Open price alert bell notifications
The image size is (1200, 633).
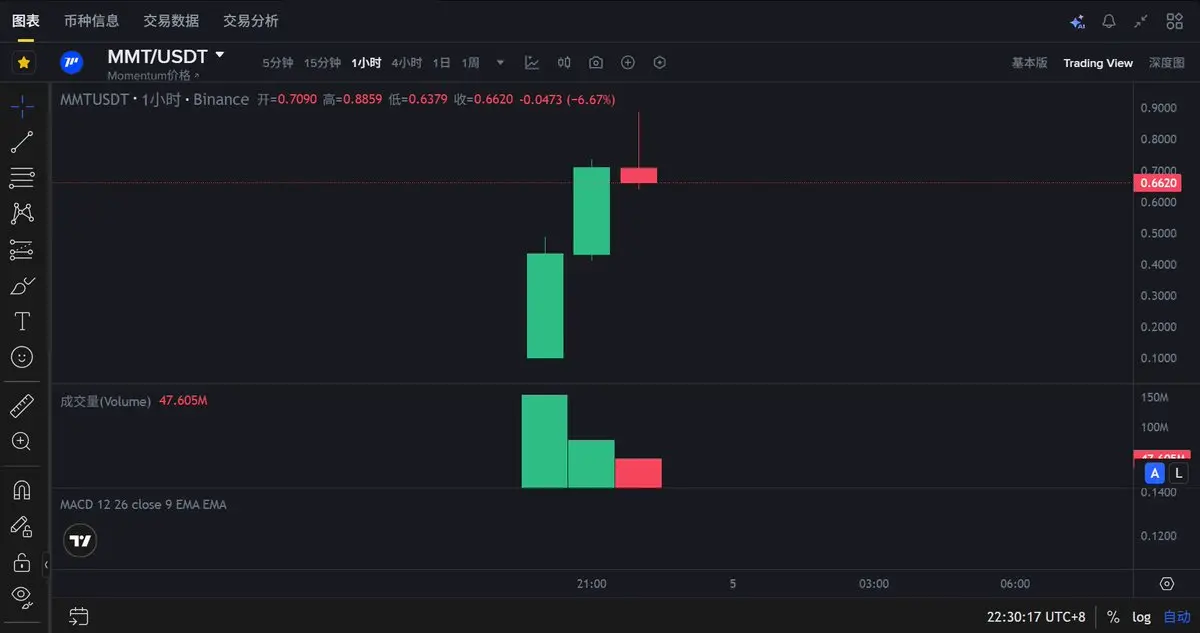click(x=1109, y=21)
